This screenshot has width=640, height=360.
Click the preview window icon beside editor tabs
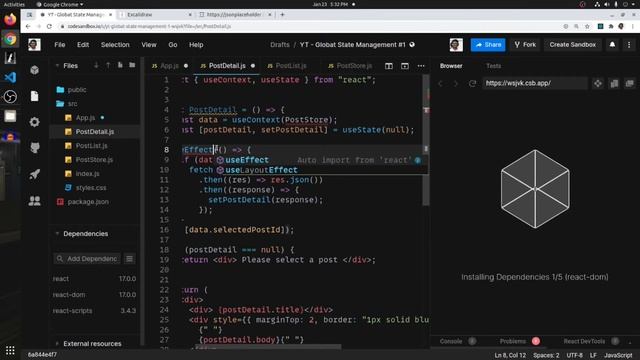coord(404,66)
